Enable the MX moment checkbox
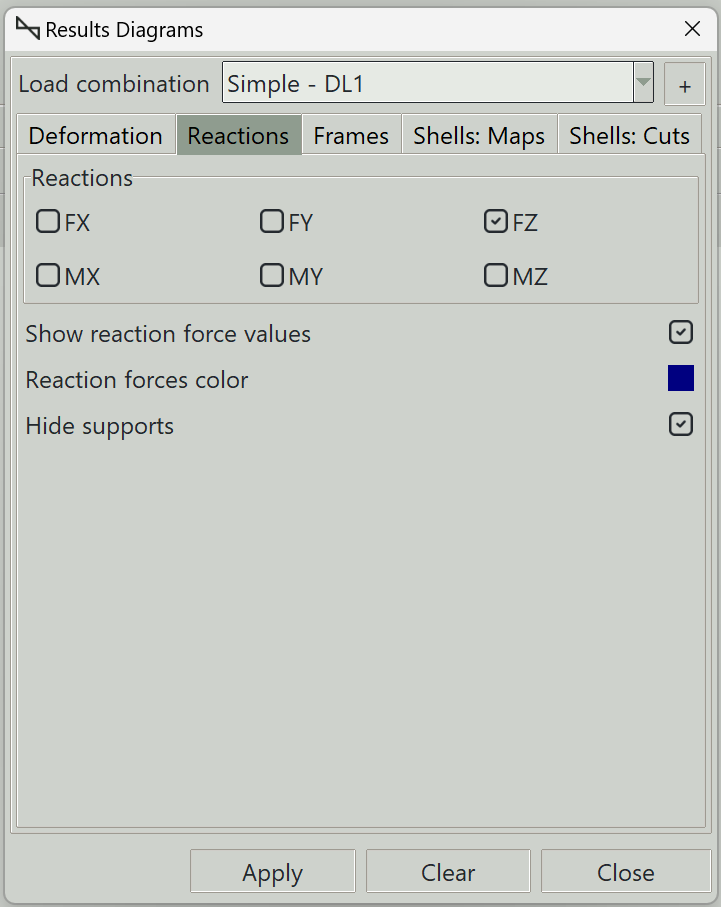721x907 pixels. pyautogui.click(x=48, y=275)
